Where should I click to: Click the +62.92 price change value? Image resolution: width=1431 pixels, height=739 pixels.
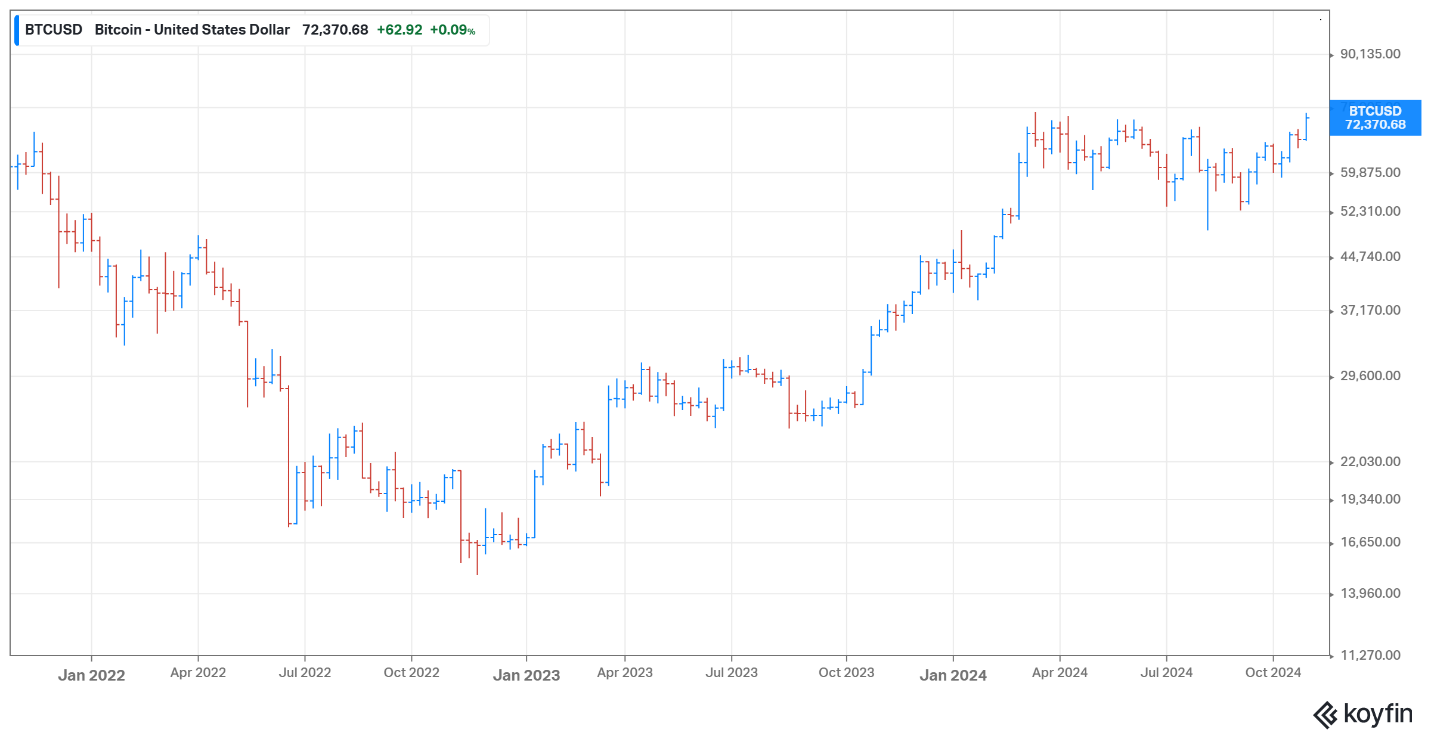399,30
